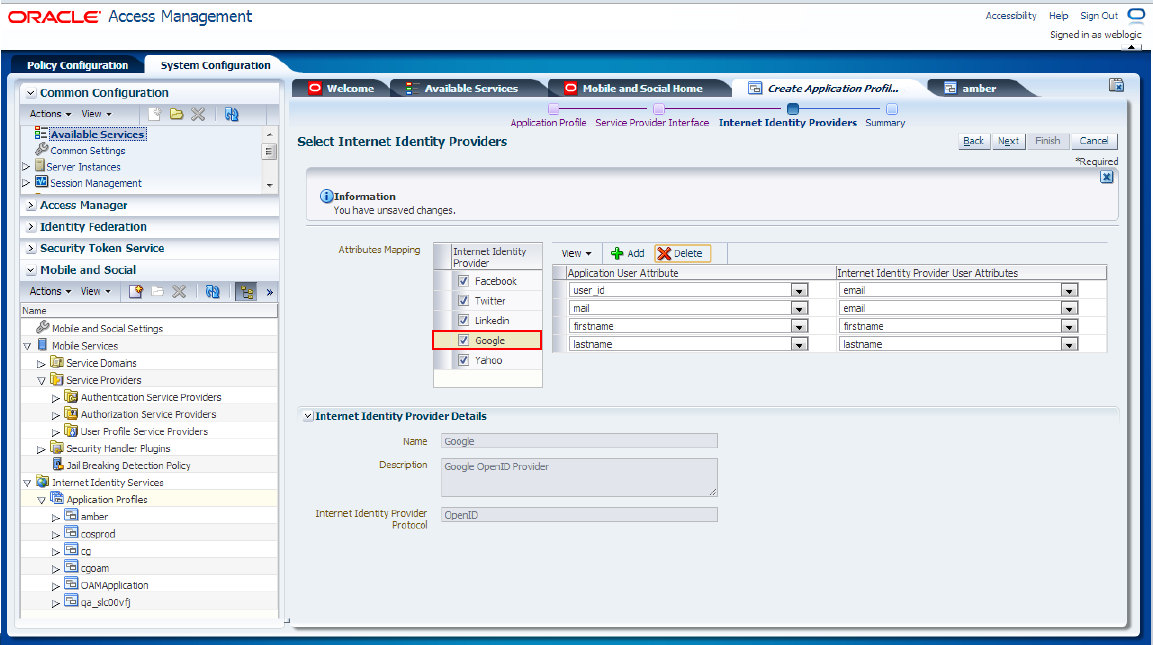Open the lastname Internet Identity Provider attribute dropdown
Image resolution: width=1153 pixels, height=645 pixels.
tap(1070, 344)
